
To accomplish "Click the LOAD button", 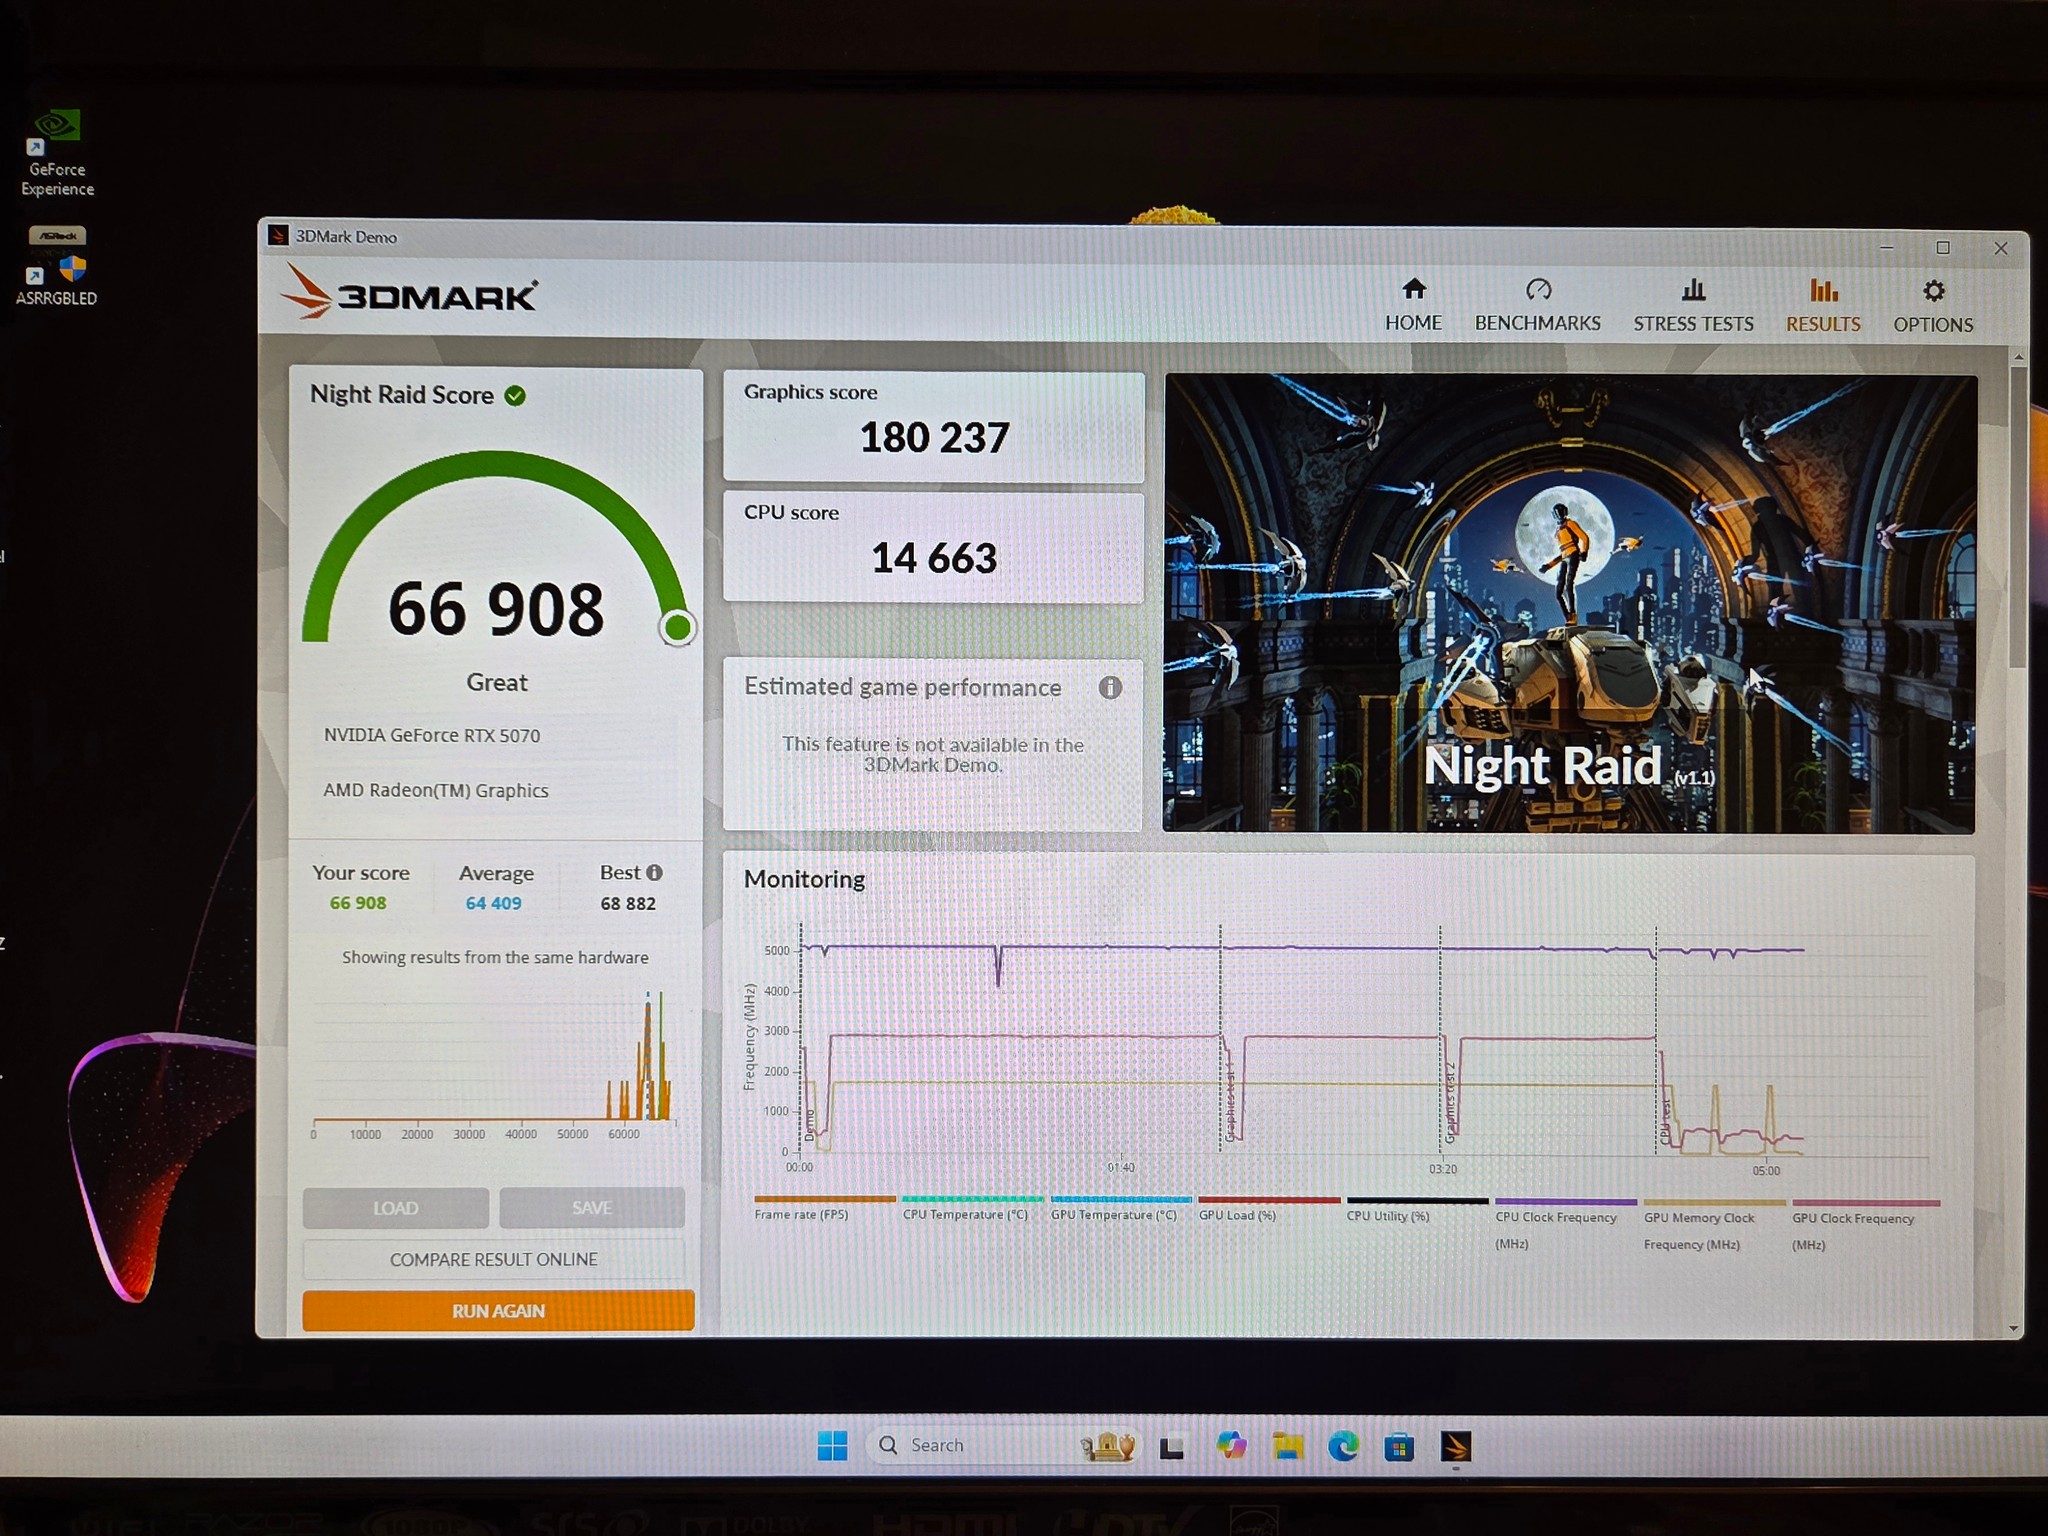I will [396, 1208].
